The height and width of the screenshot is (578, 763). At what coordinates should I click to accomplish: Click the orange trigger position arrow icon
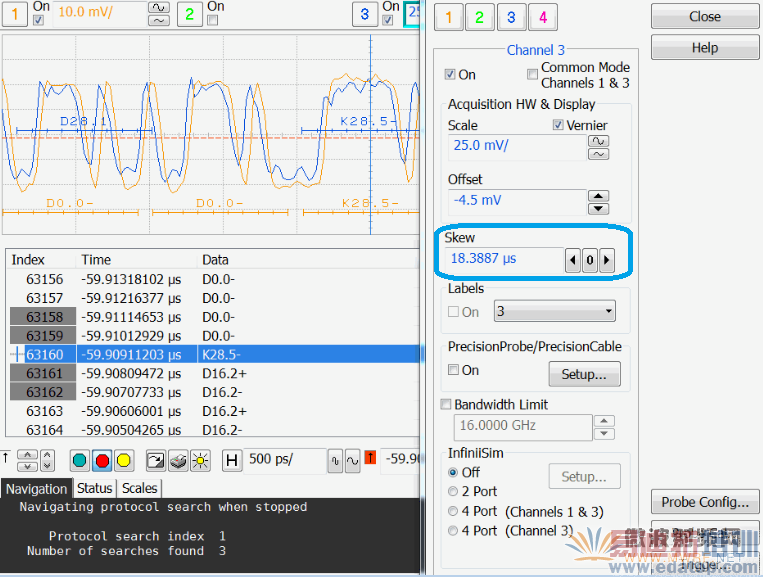(x=370, y=457)
